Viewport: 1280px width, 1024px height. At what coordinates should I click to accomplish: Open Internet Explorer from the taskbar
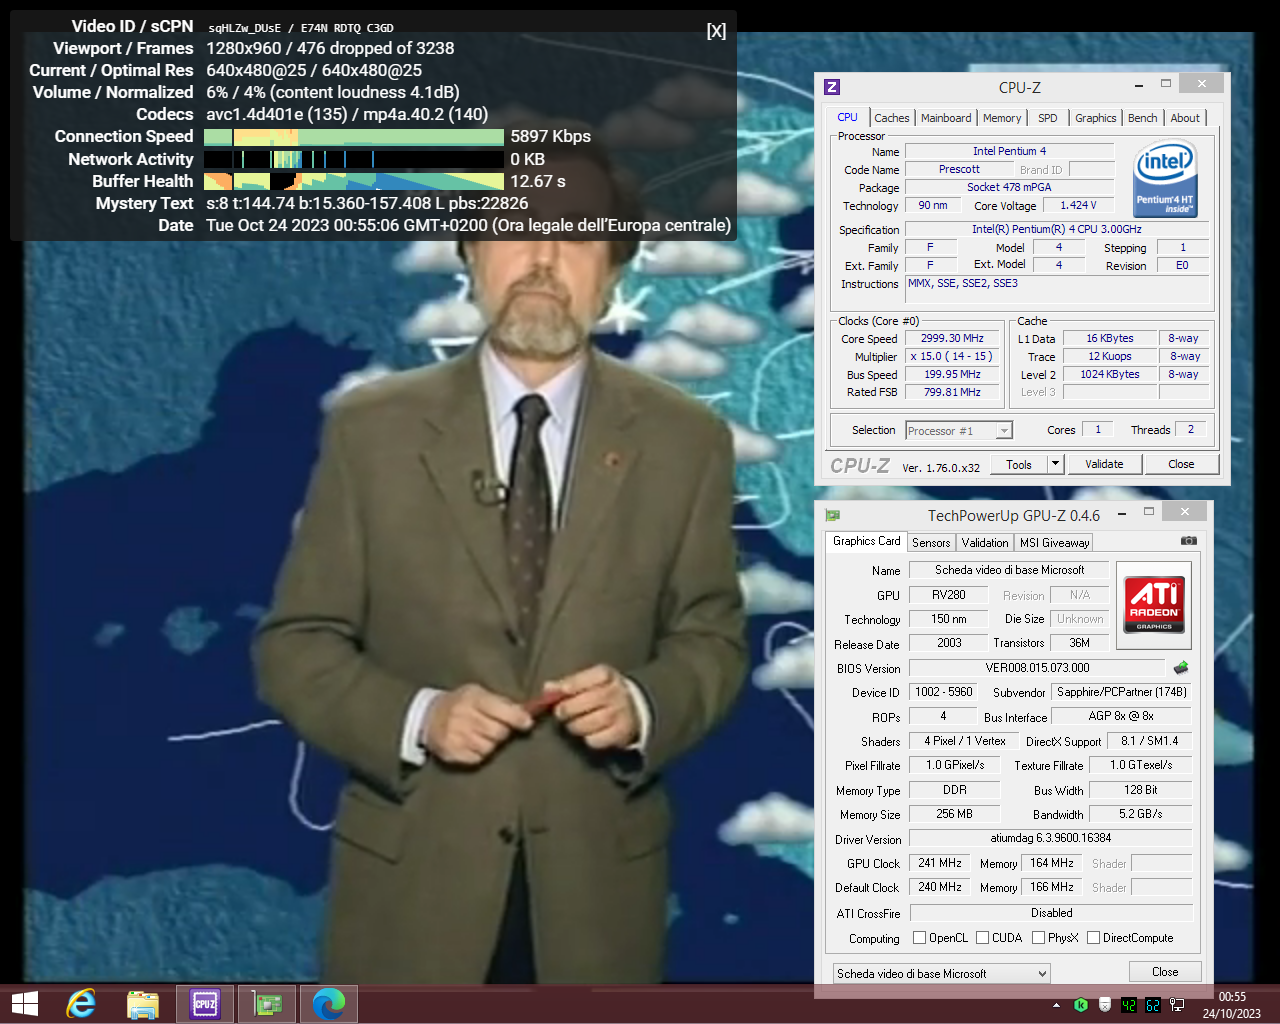(x=81, y=1003)
